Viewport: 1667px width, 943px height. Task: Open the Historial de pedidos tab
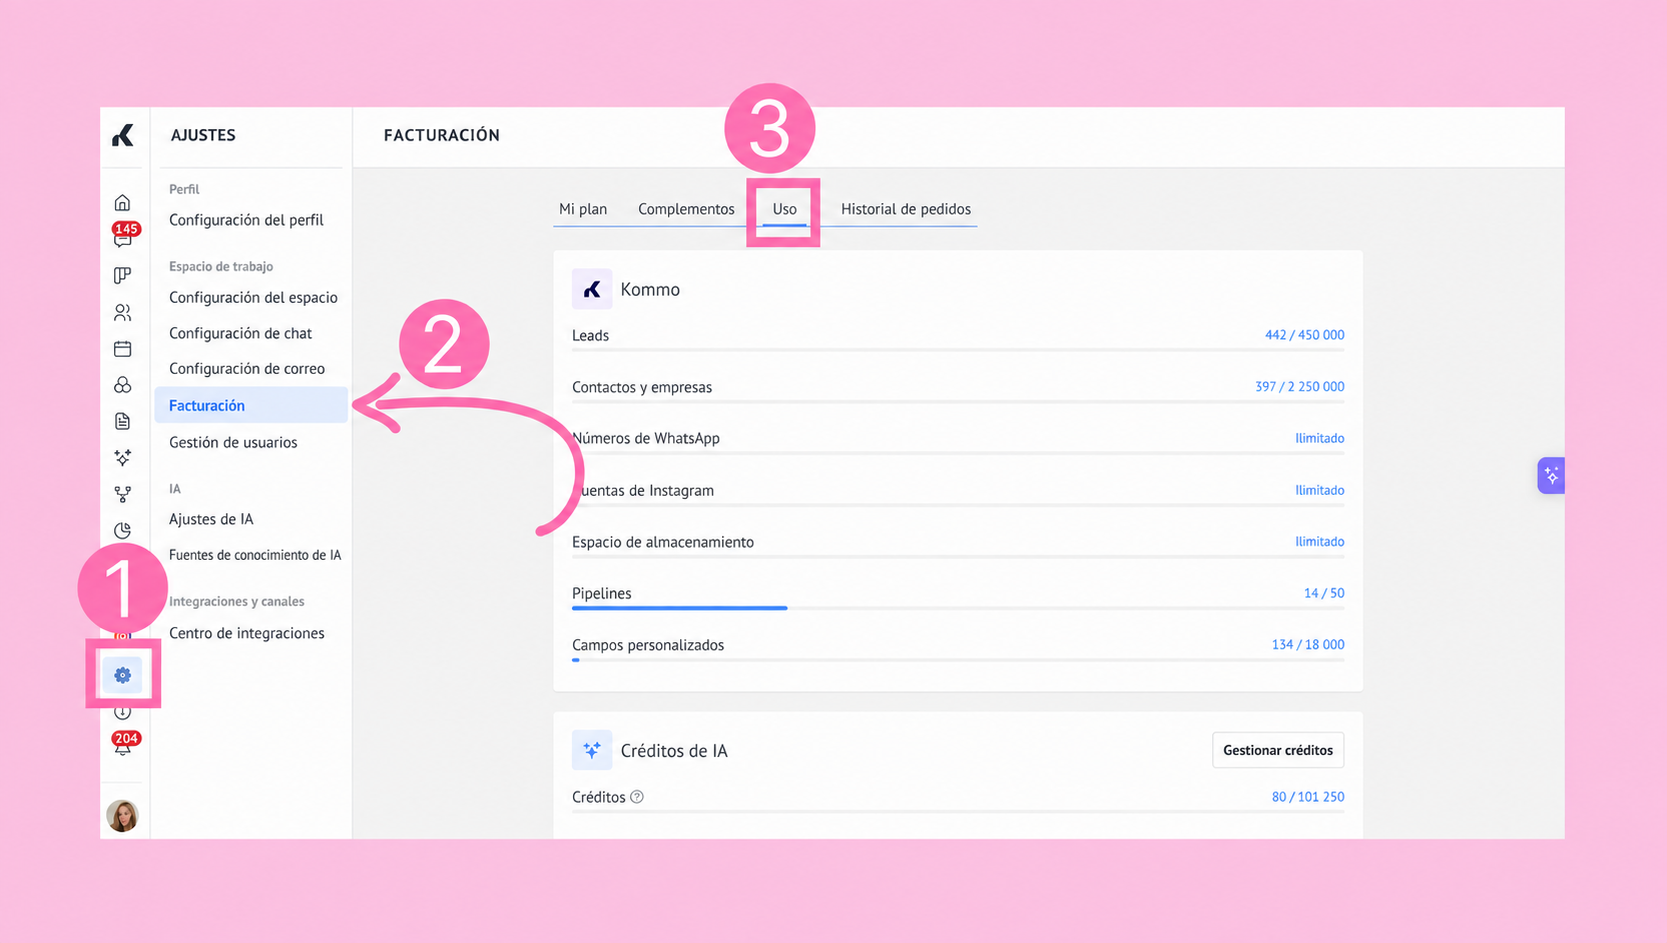click(x=906, y=209)
